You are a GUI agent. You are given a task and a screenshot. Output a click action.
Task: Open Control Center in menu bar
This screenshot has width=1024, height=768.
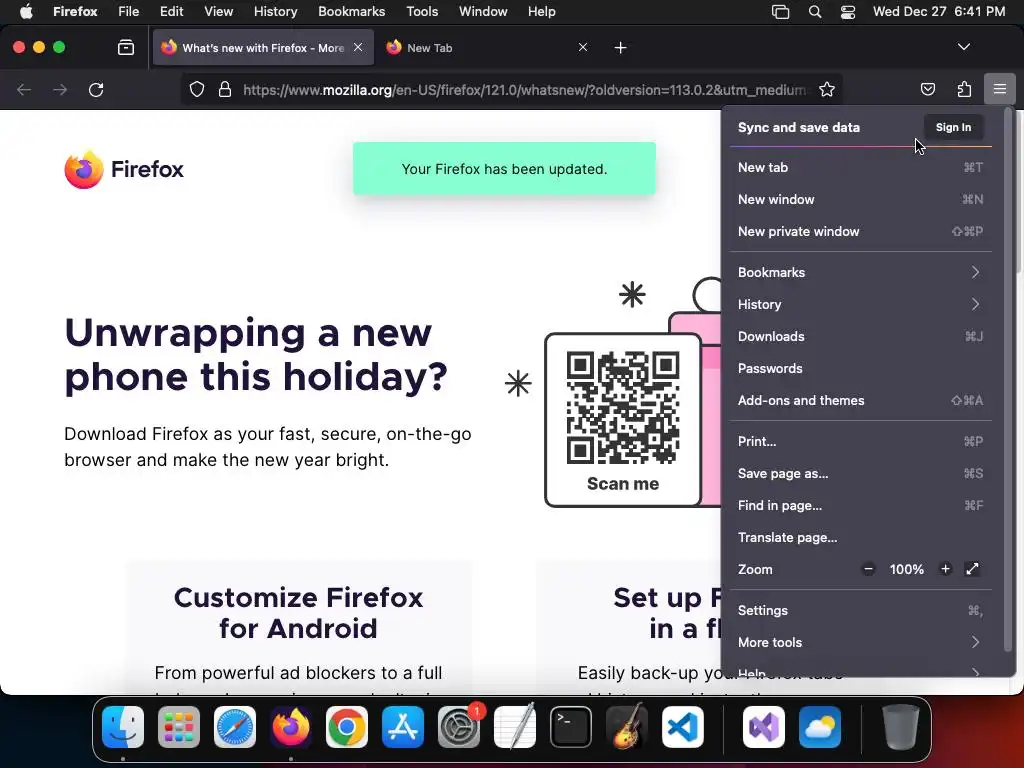coord(848,12)
